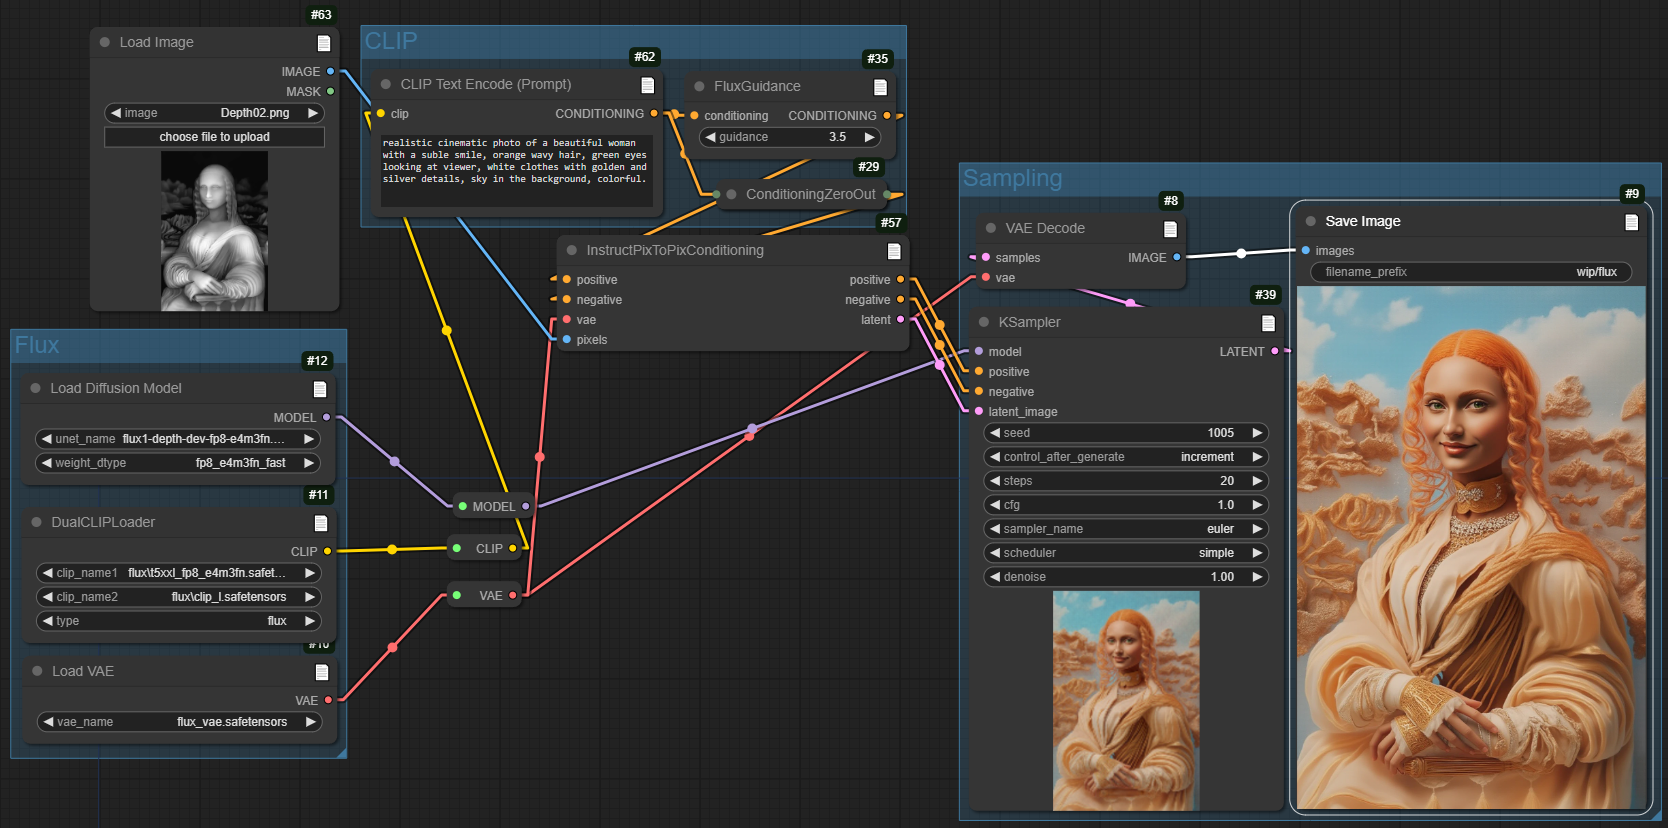The width and height of the screenshot is (1668, 828).
Task: Click the denoise slider field
Action: 1126,577
